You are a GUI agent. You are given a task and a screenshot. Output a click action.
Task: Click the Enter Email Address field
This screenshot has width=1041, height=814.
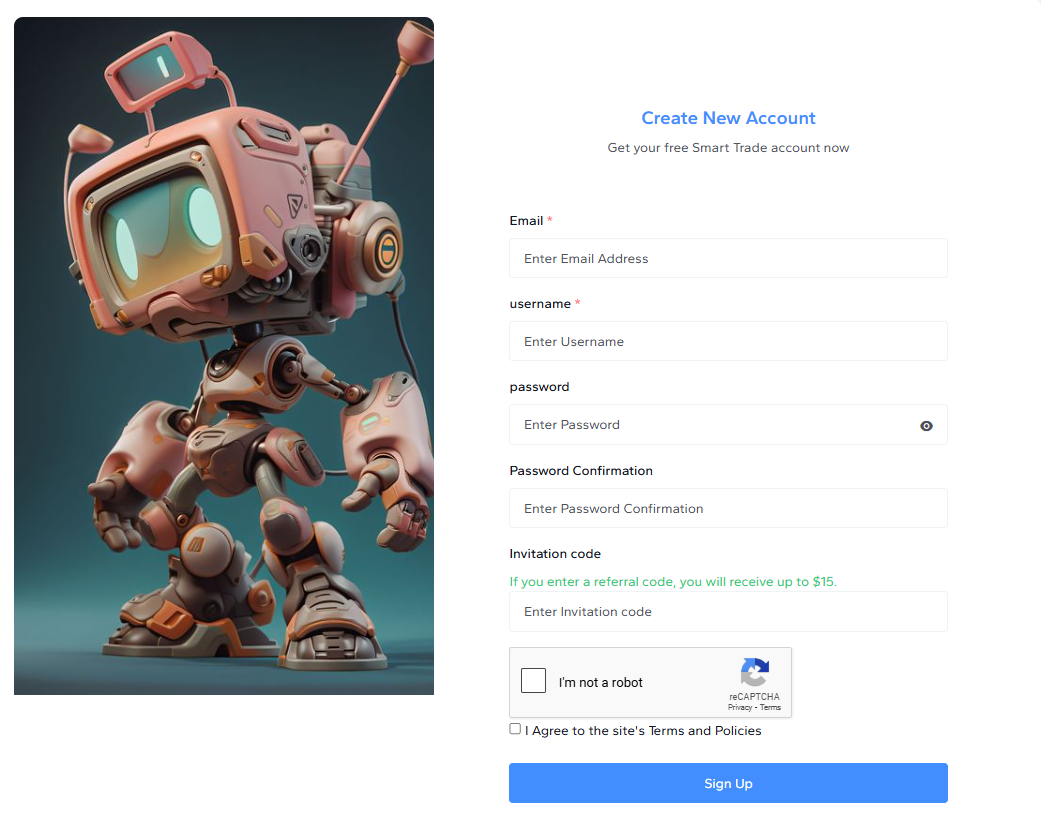tap(728, 258)
